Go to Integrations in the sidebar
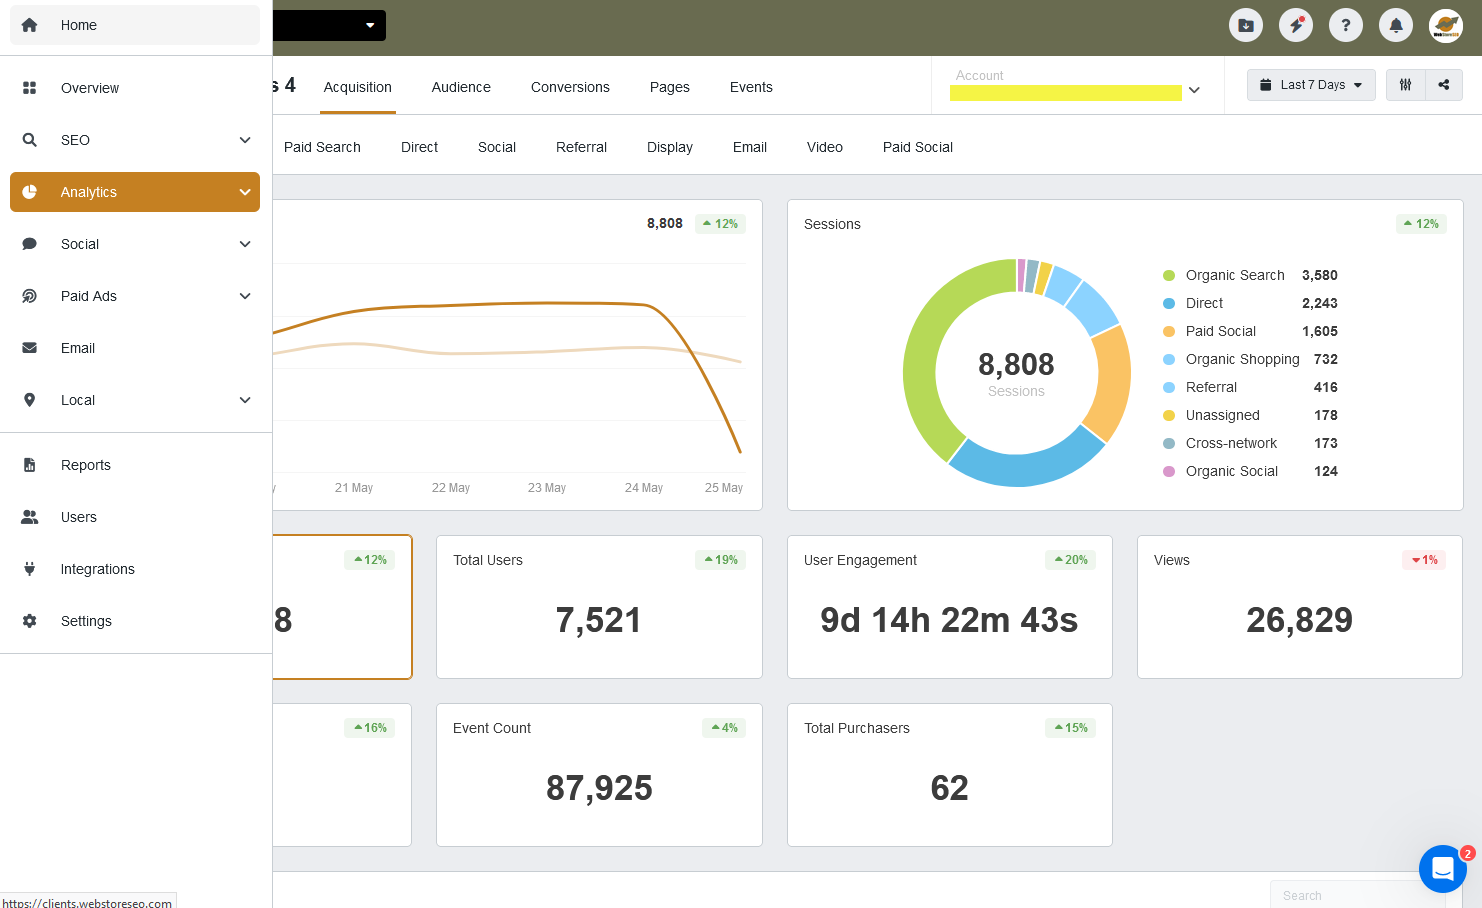 tap(97, 569)
